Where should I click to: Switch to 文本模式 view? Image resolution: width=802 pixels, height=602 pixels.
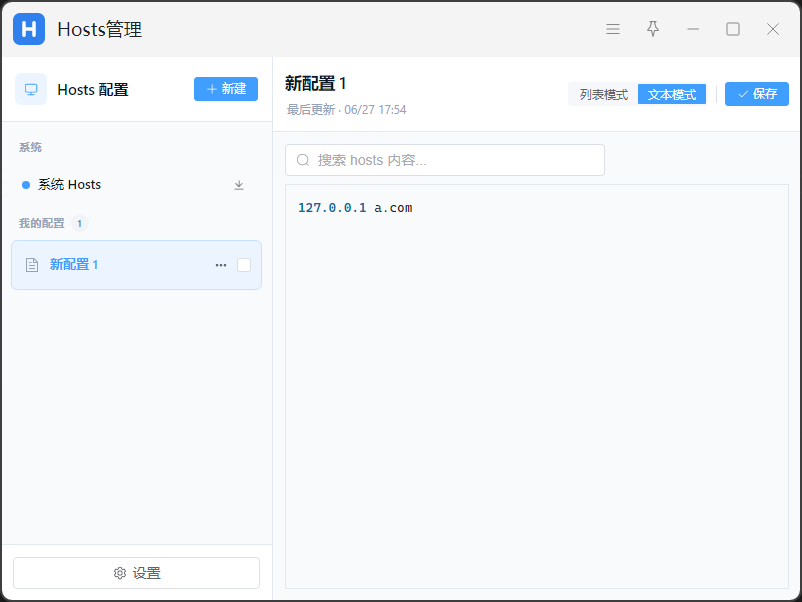coord(672,95)
